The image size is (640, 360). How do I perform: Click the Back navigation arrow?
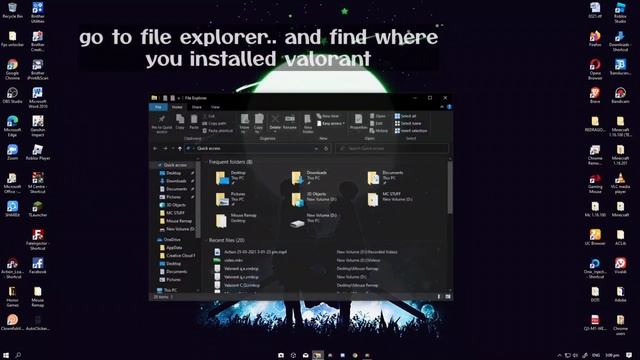tap(156, 149)
